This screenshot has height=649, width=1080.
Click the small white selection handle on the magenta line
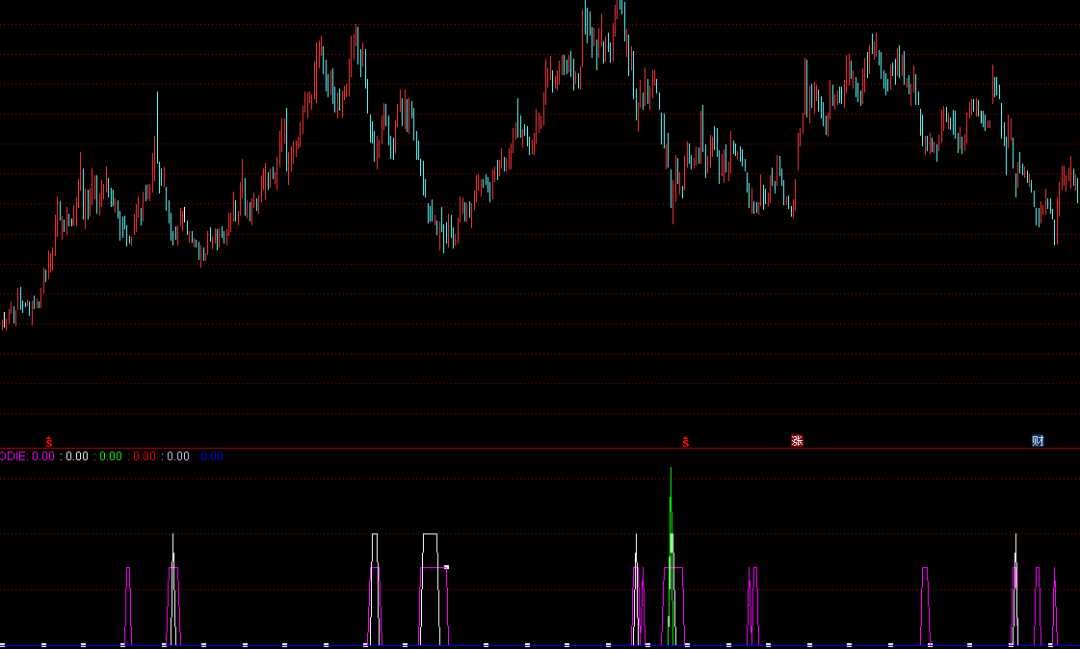click(446, 567)
